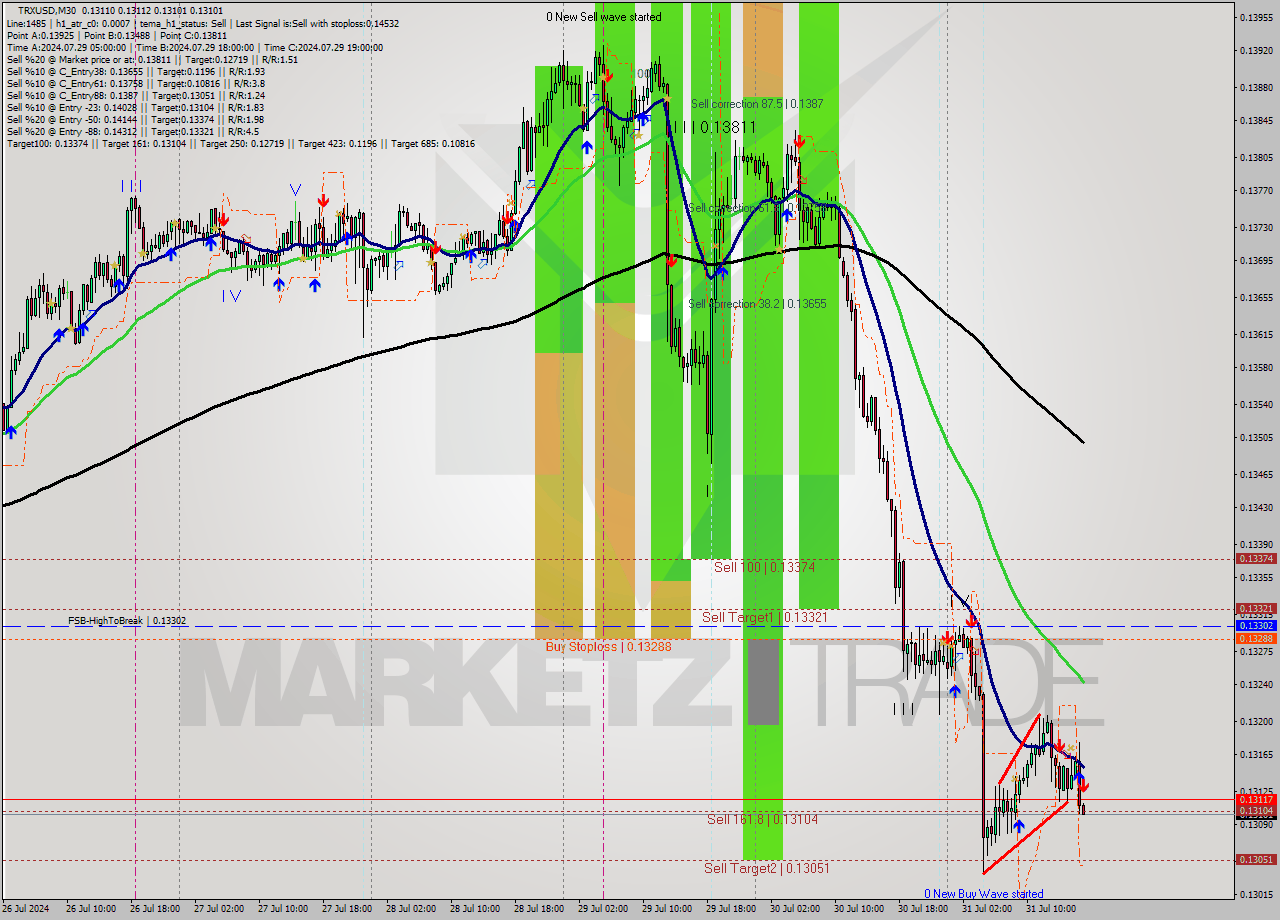This screenshot has height=920, width=1280.
Task: Click the 'I I I 0.13811' wave label
Action: pyautogui.click(x=713, y=127)
